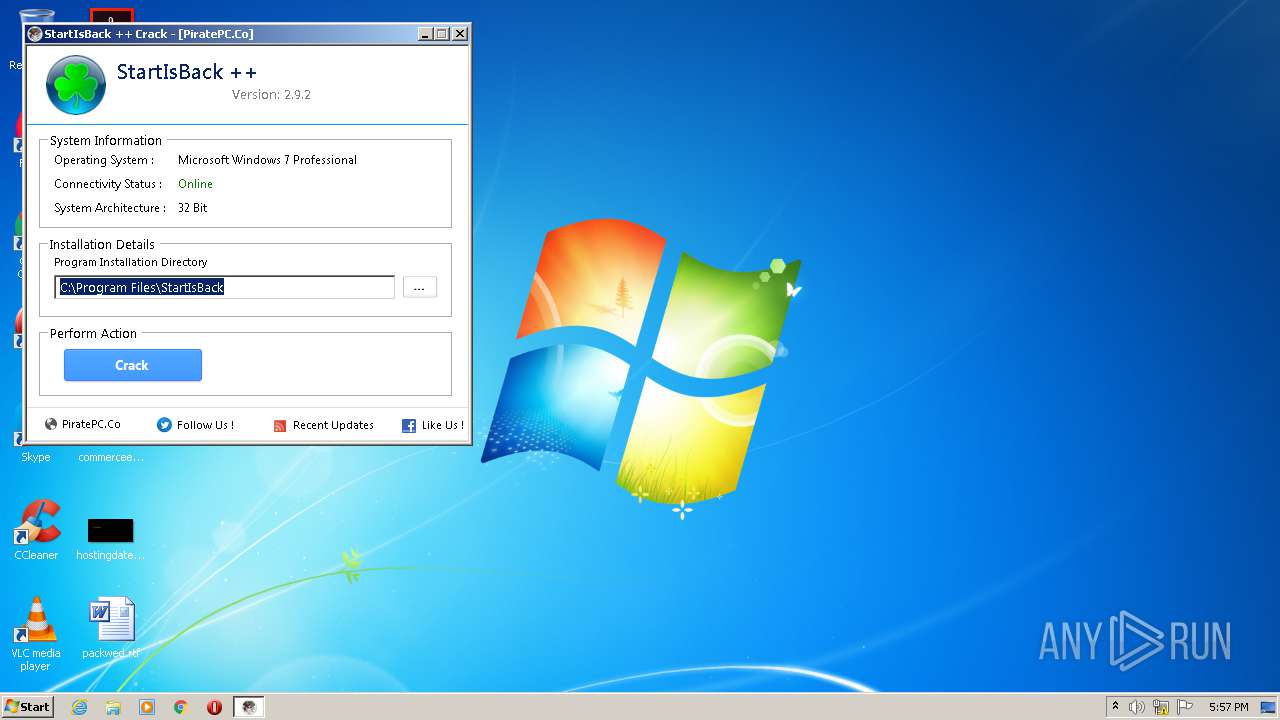Close the StartIsBack ++ Crack window
The image size is (1280, 720).
(460, 34)
